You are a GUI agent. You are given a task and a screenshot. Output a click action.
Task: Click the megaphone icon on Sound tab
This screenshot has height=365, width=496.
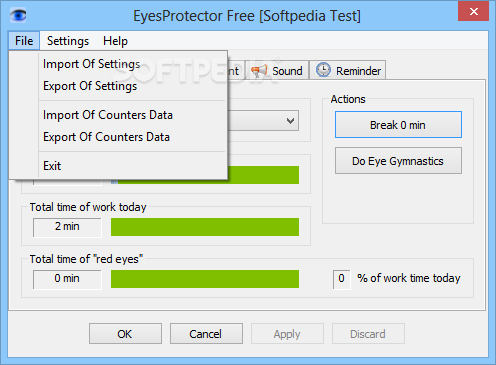pos(259,71)
